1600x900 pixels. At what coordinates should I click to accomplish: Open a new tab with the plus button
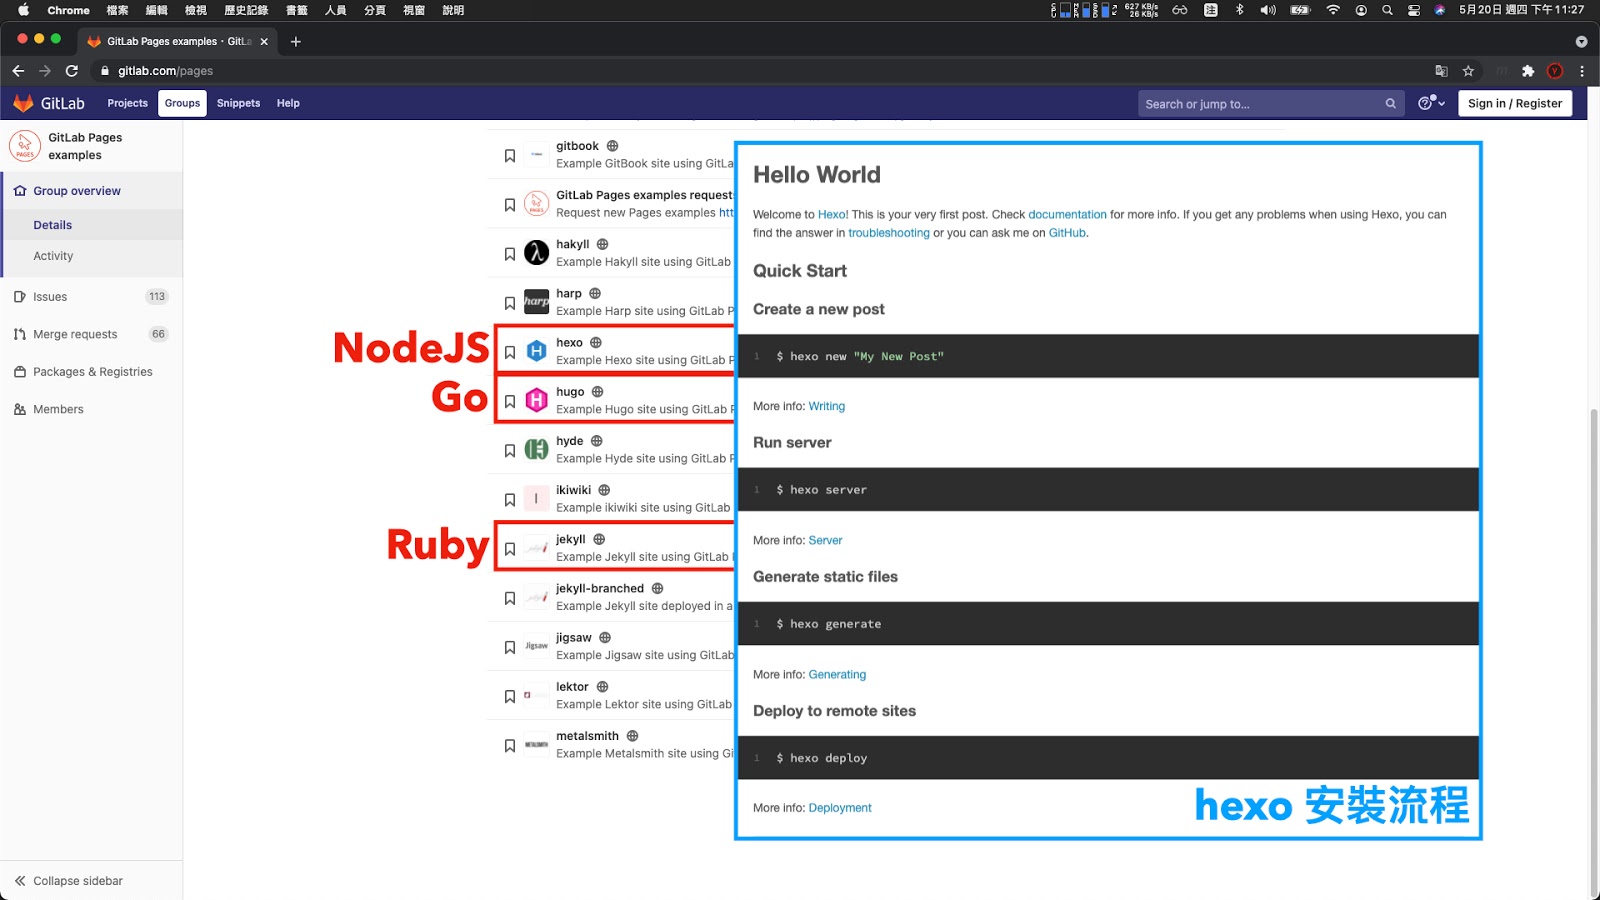click(295, 41)
